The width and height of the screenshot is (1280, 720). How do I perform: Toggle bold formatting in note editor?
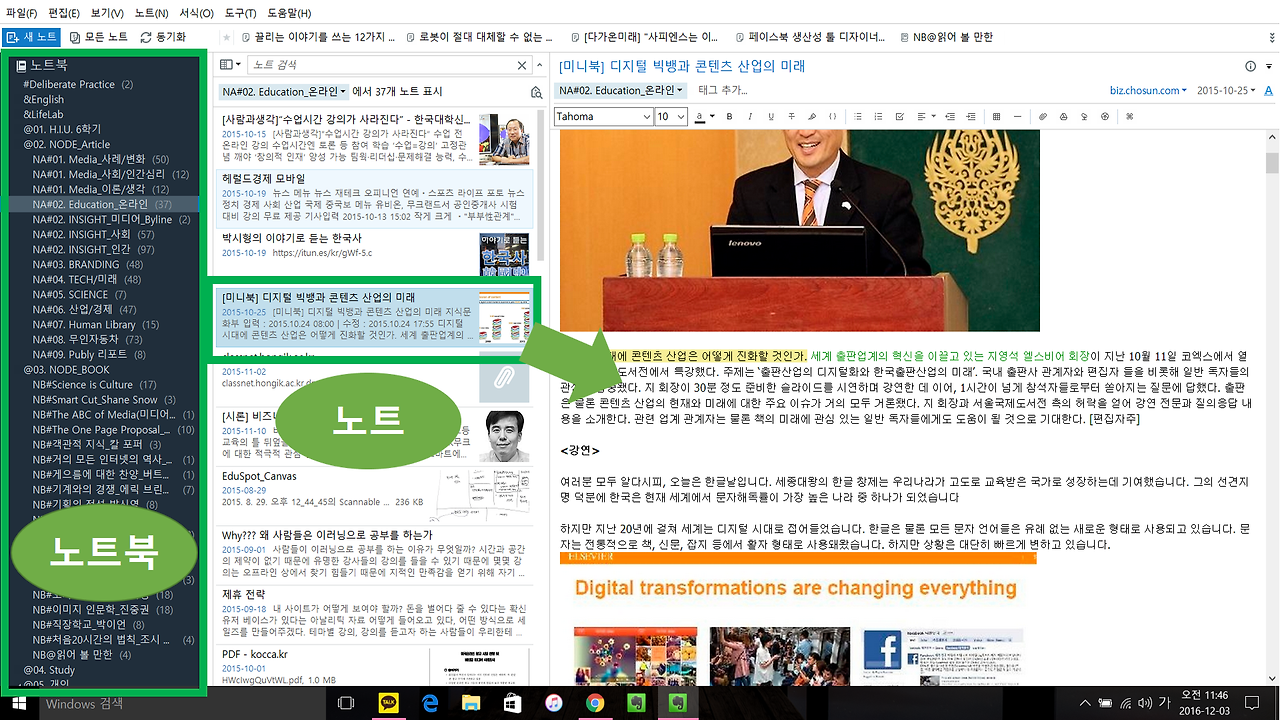point(730,117)
